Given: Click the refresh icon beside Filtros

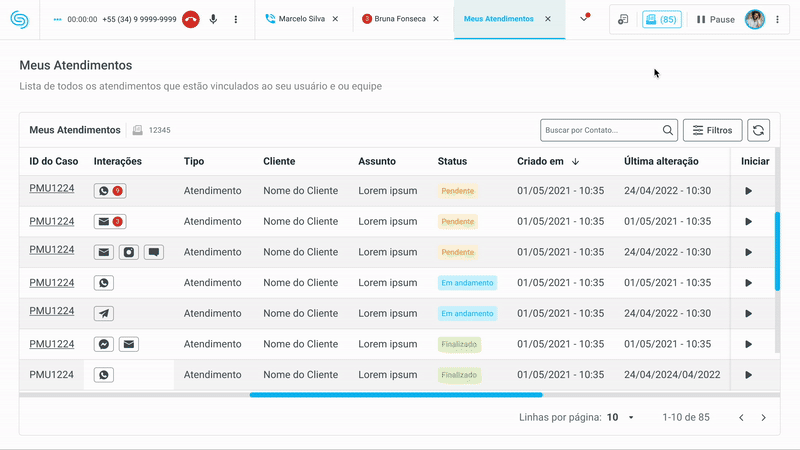Looking at the screenshot, I should (x=759, y=130).
